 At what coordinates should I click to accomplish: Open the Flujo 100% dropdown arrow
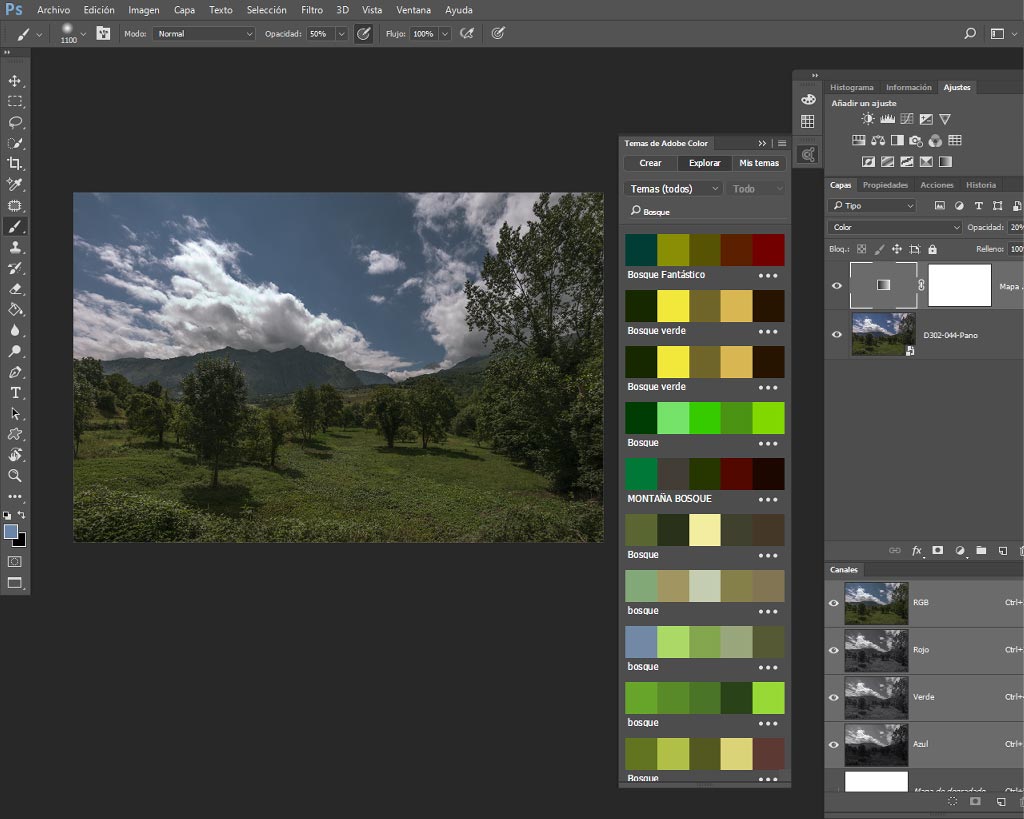click(x=445, y=33)
